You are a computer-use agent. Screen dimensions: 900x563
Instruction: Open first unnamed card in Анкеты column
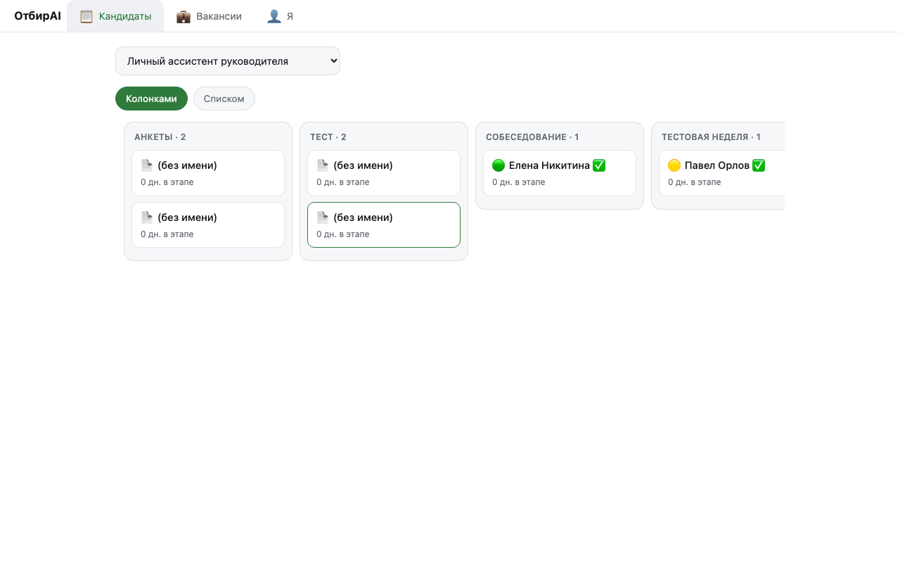(208, 173)
